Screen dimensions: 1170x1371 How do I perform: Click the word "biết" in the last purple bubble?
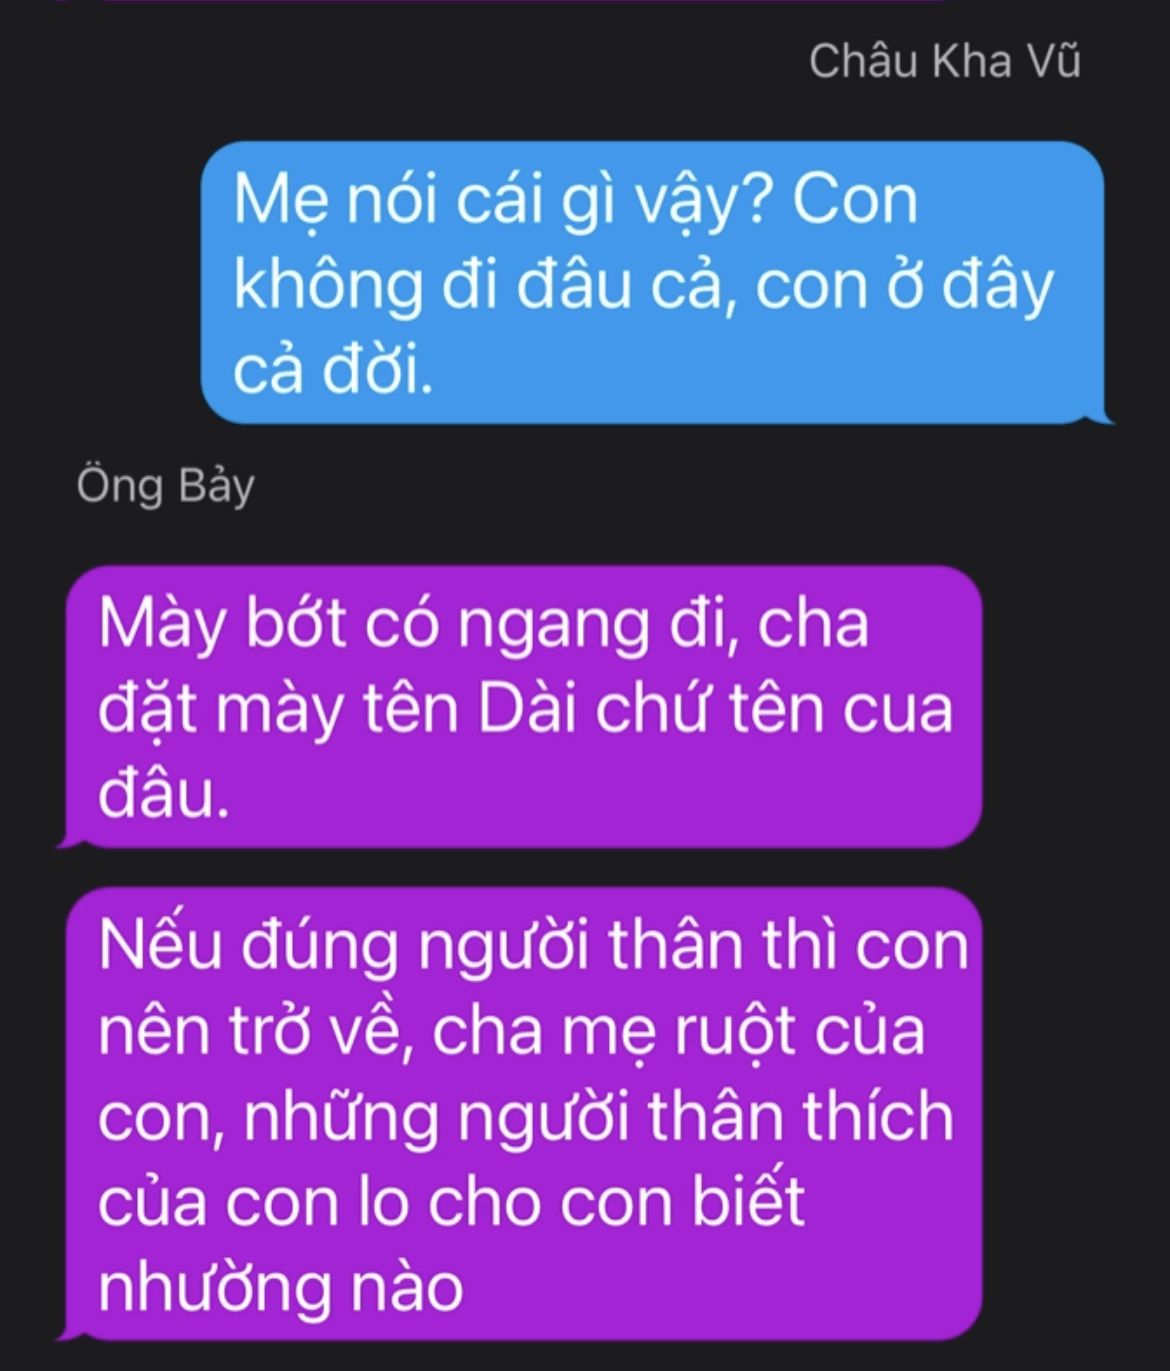click(x=748, y=1201)
